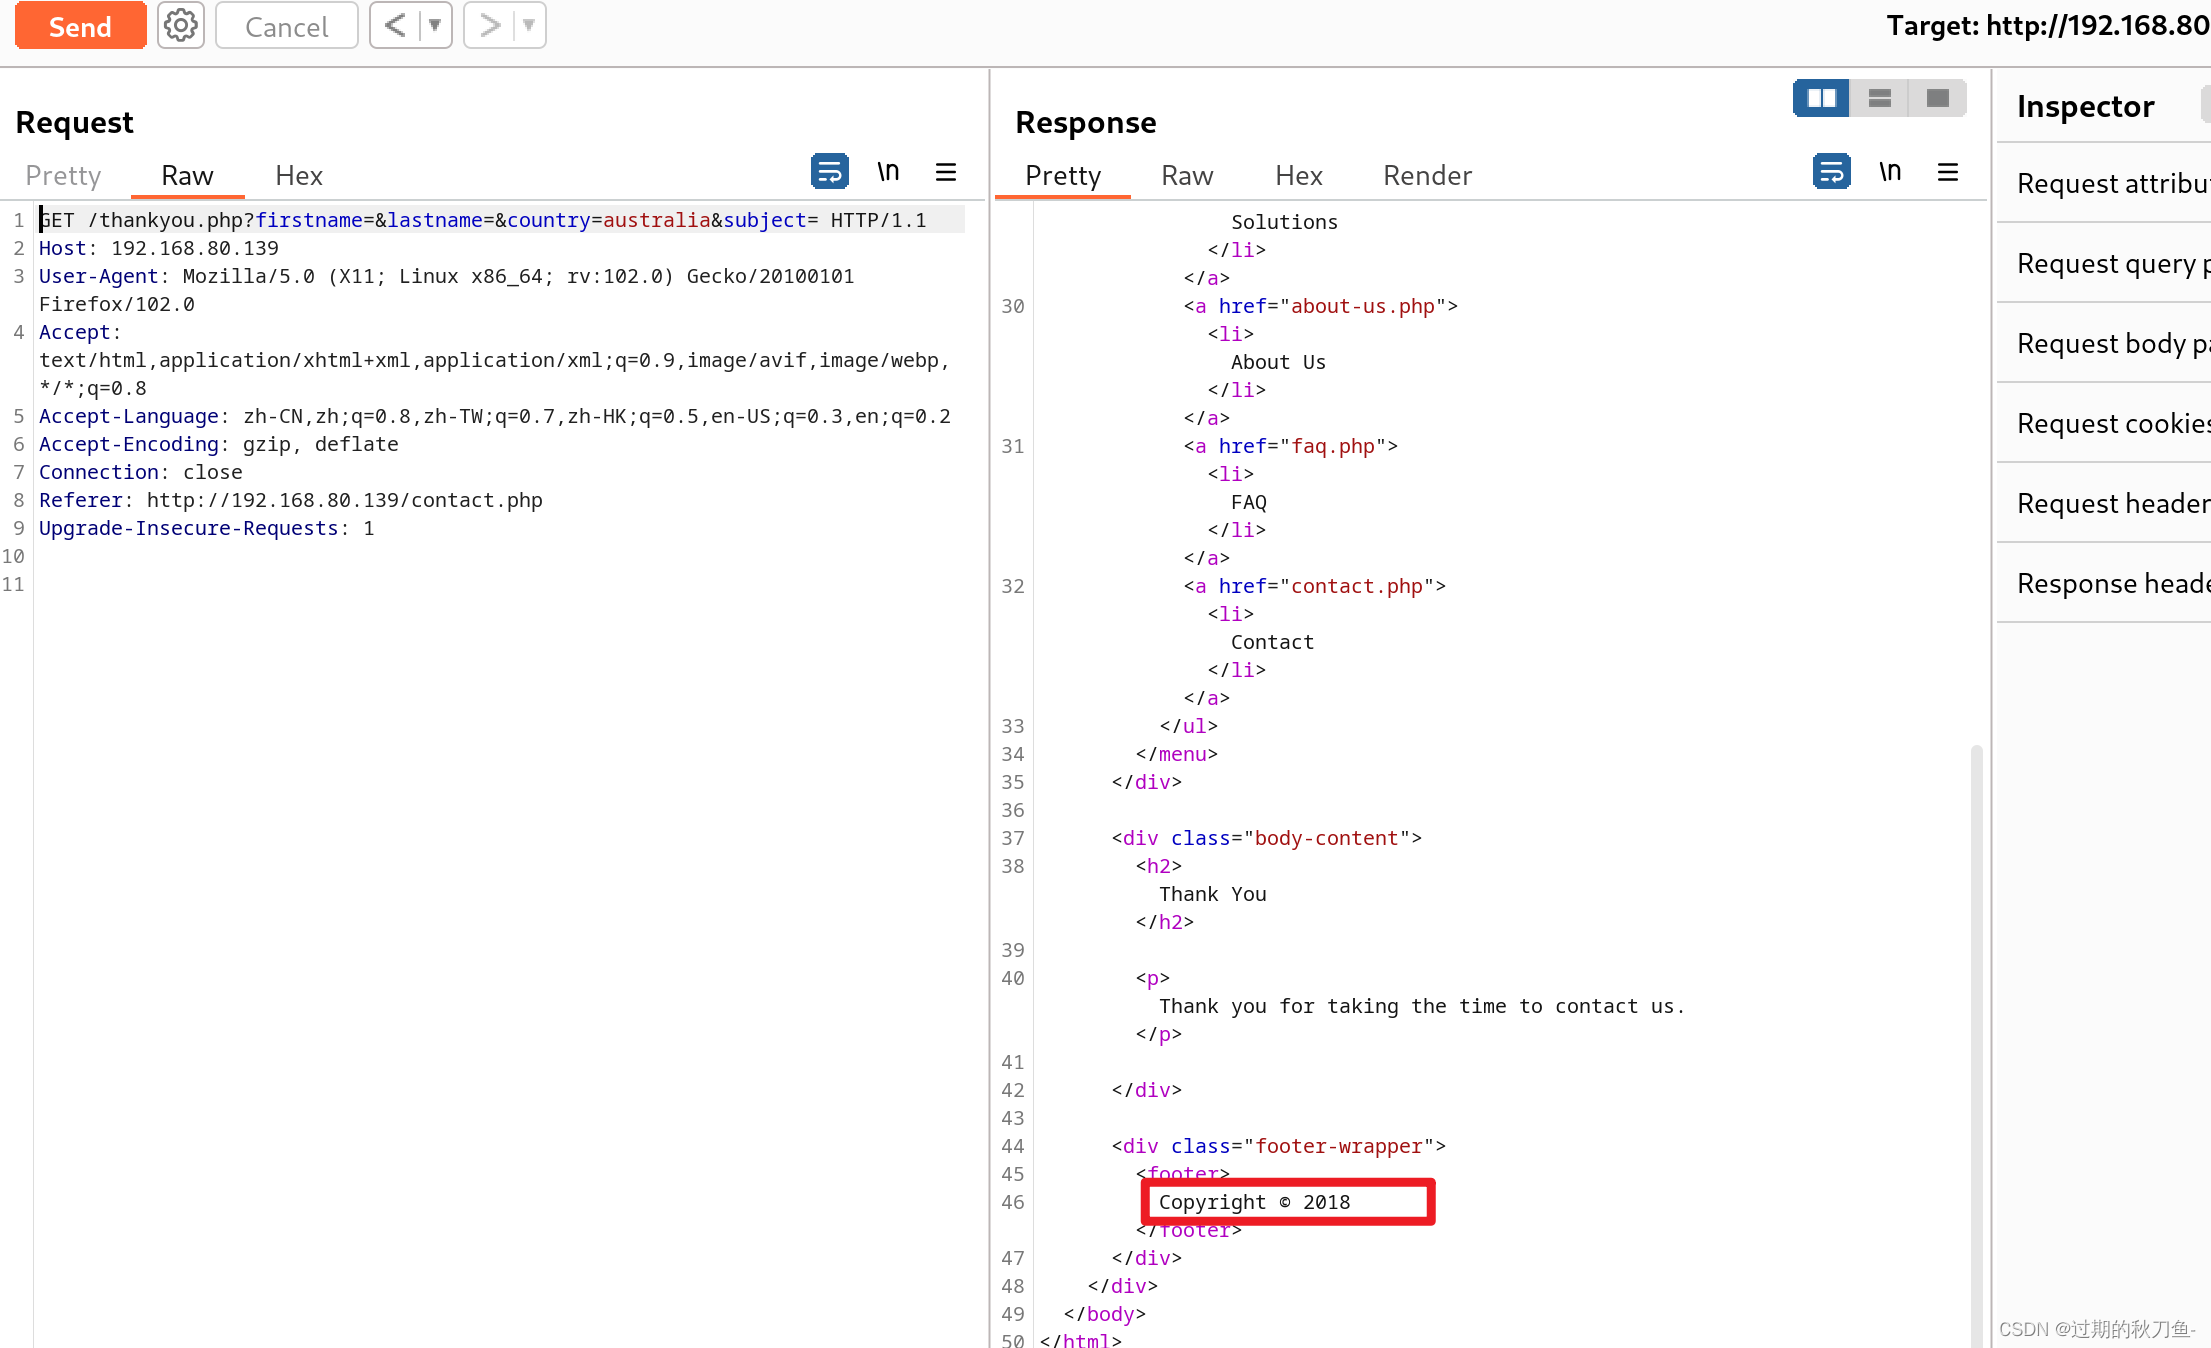Click the orange Send button

80,26
